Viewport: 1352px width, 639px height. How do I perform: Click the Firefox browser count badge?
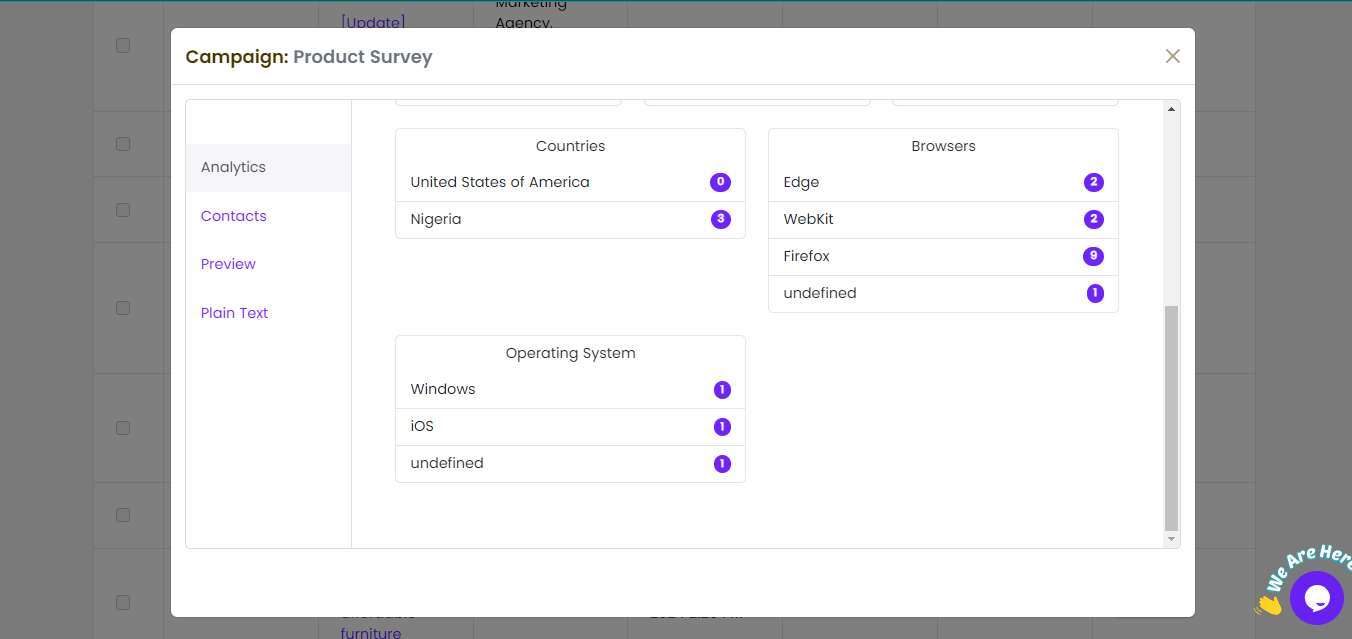(x=1093, y=257)
